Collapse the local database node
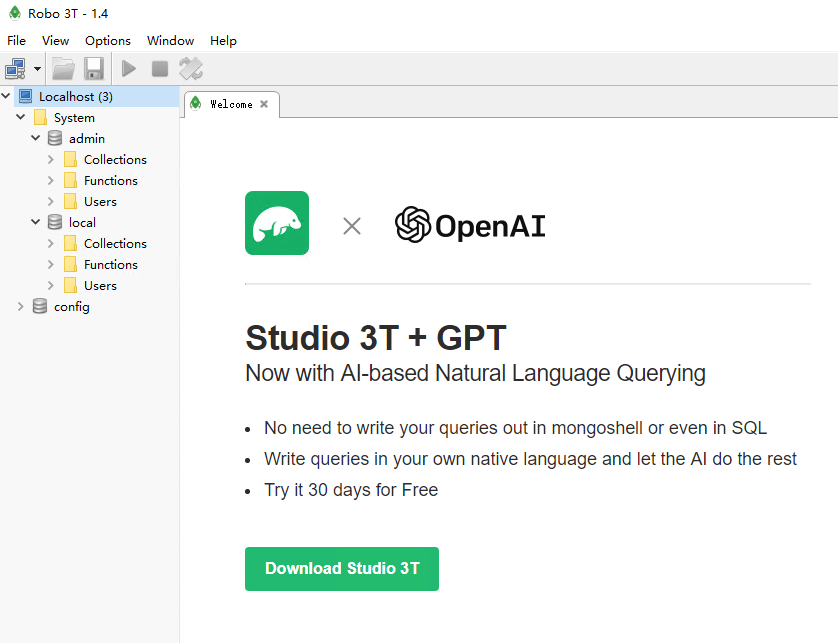The width and height of the screenshot is (838, 643). point(36,222)
